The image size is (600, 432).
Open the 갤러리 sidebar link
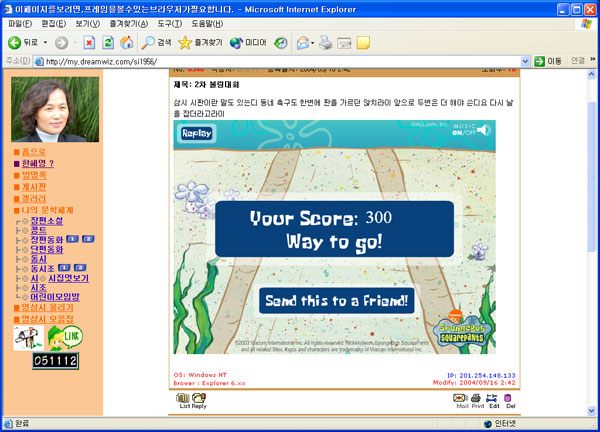(34, 198)
